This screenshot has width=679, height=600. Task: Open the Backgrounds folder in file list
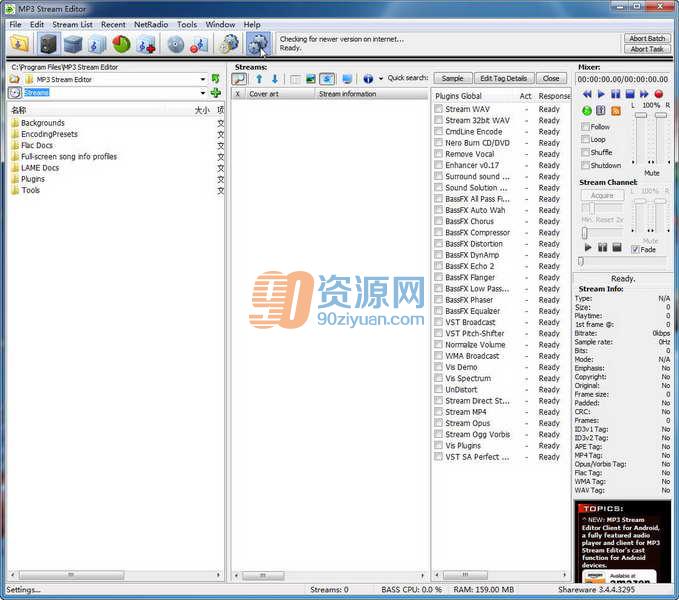[x=43, y=123]
